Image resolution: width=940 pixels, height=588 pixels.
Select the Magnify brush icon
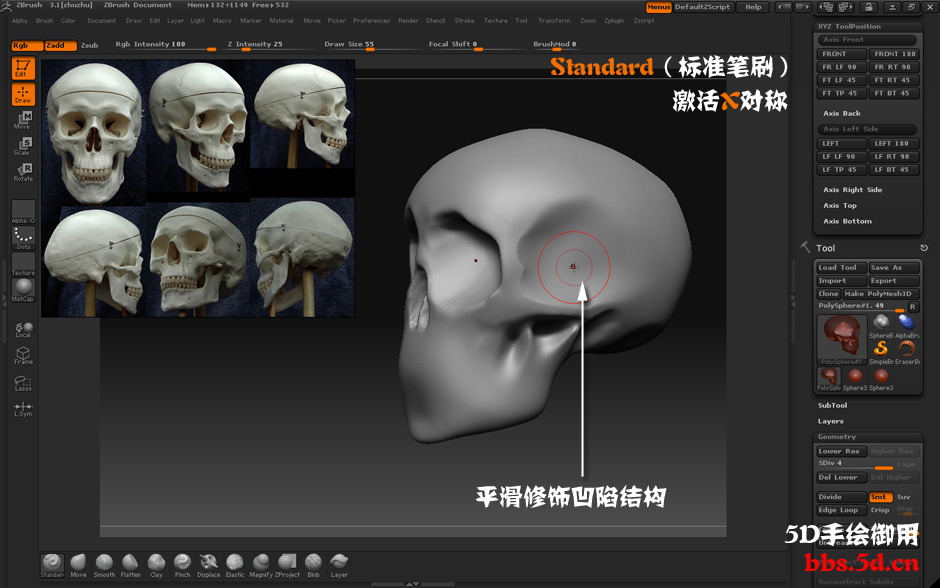click(x=261, y=566)
